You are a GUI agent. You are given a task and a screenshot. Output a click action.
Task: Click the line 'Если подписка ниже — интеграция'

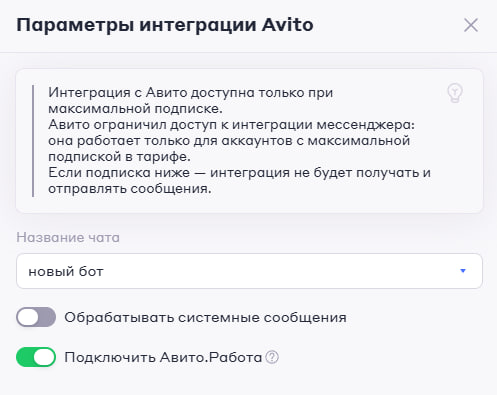(169, 173)
